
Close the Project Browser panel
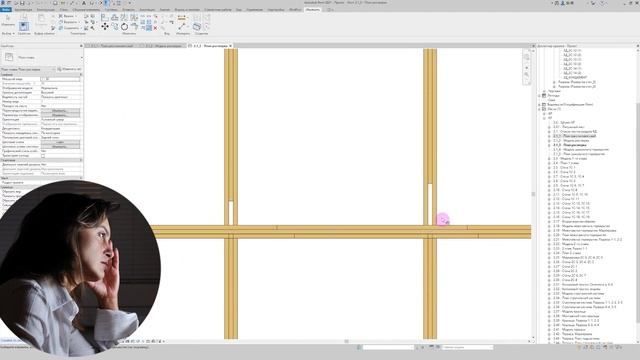638,46
